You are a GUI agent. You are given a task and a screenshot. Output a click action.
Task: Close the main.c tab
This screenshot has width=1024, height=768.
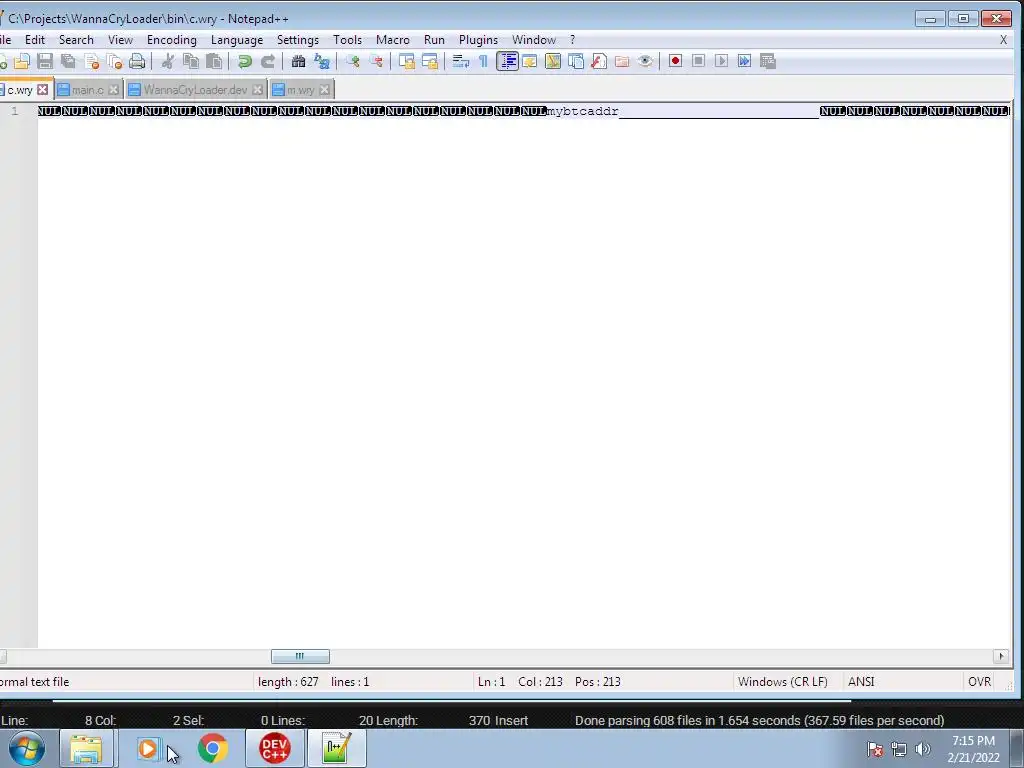(113, 89)
